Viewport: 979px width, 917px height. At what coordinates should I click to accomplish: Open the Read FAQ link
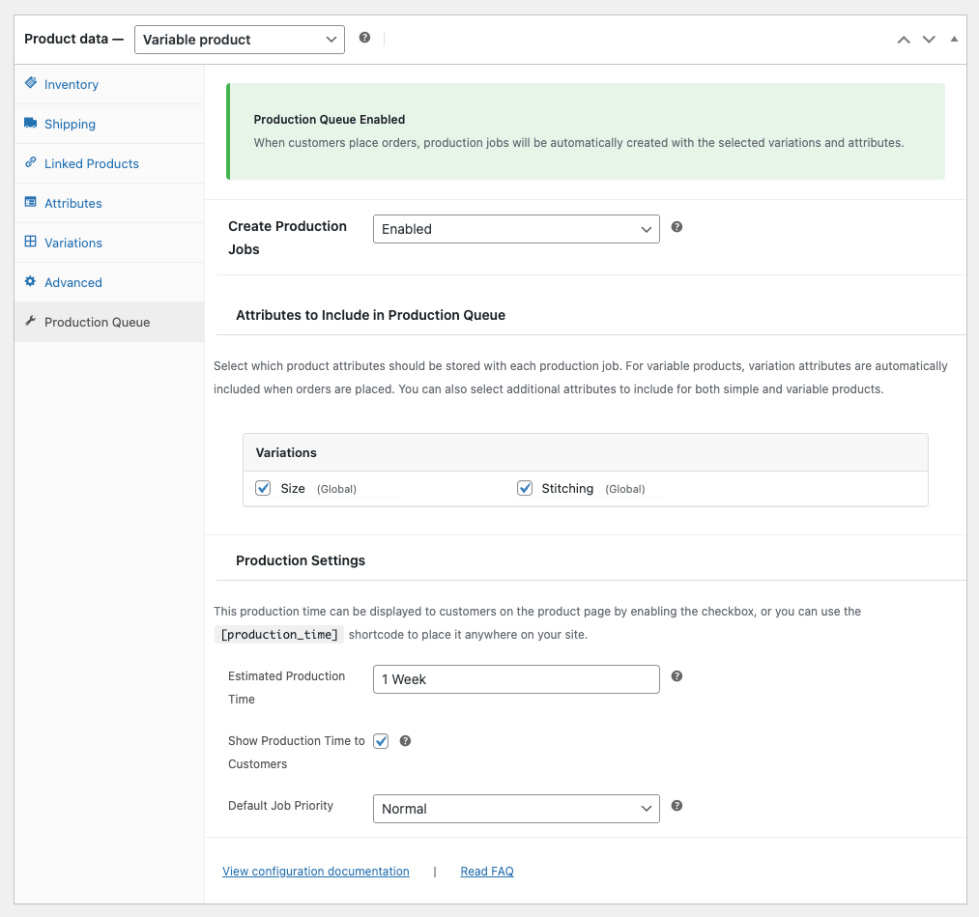coord(487,871)
